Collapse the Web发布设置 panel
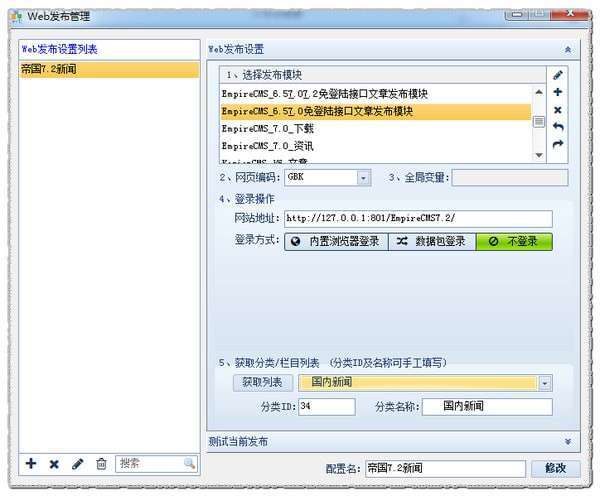The image size is (600, 496). 568,49
